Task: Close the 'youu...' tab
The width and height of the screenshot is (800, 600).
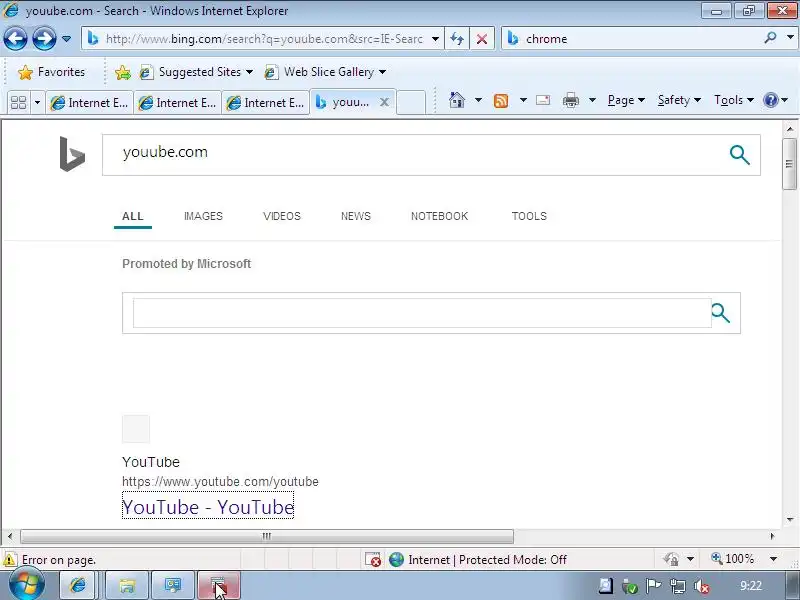Action: tap(384, 102)
